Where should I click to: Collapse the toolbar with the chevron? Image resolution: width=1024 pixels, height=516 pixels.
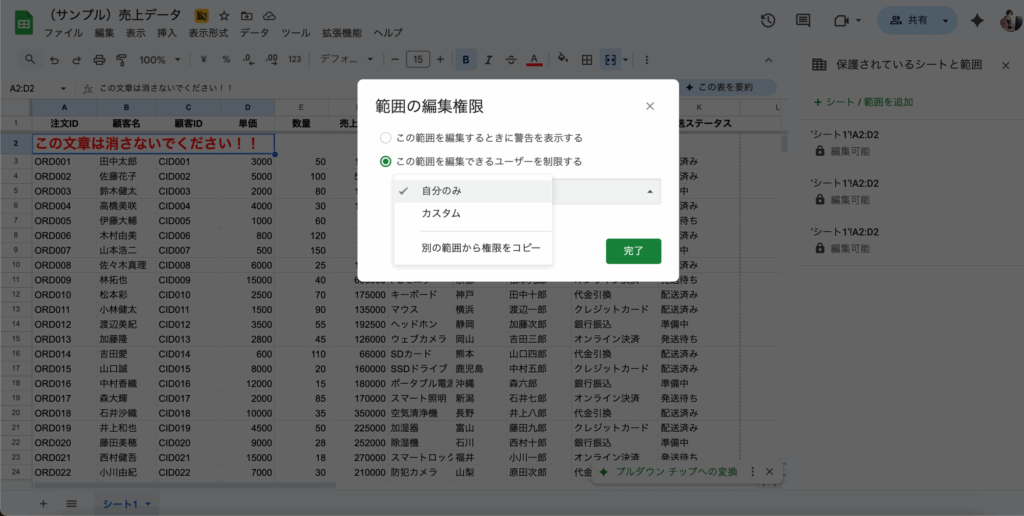pyautogui.click(x=768, y=59)
